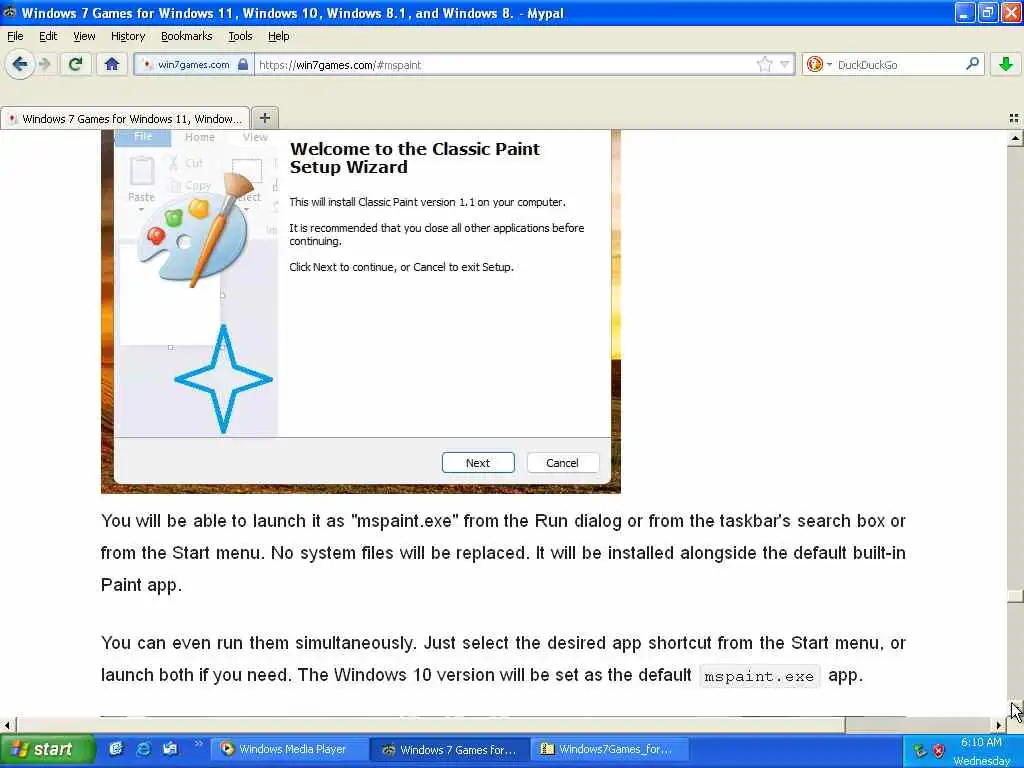
Task: Bookmark this page with the star icon
Action: pyautogui.click(x=764, y=64)
